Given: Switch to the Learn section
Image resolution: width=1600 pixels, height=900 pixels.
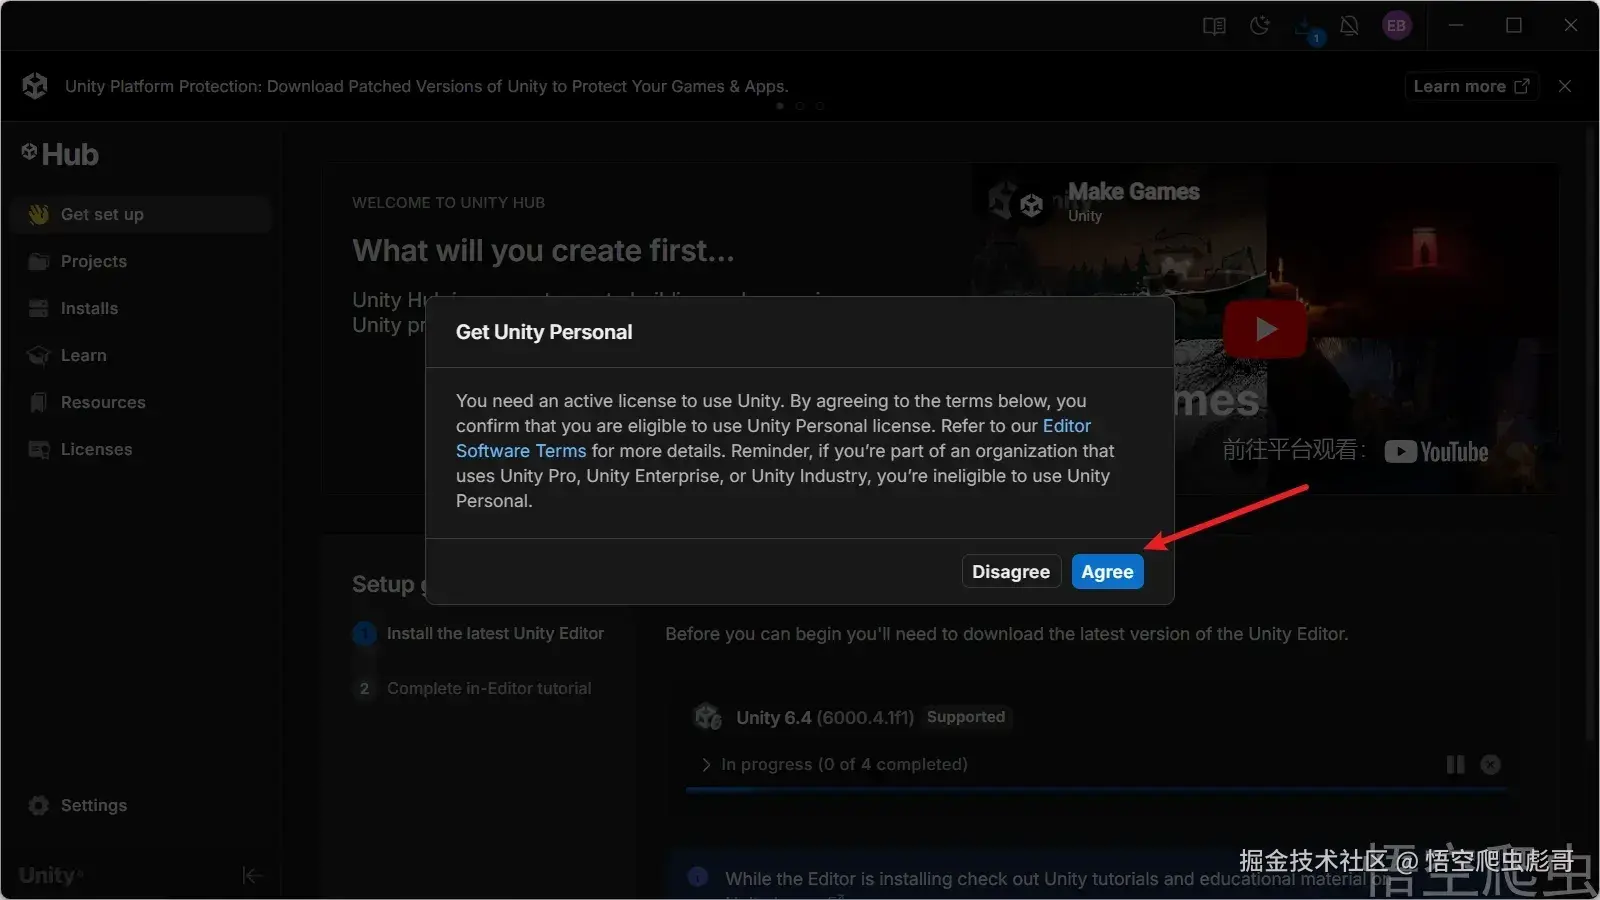Looking at the screenshot, I should (140, 355).
